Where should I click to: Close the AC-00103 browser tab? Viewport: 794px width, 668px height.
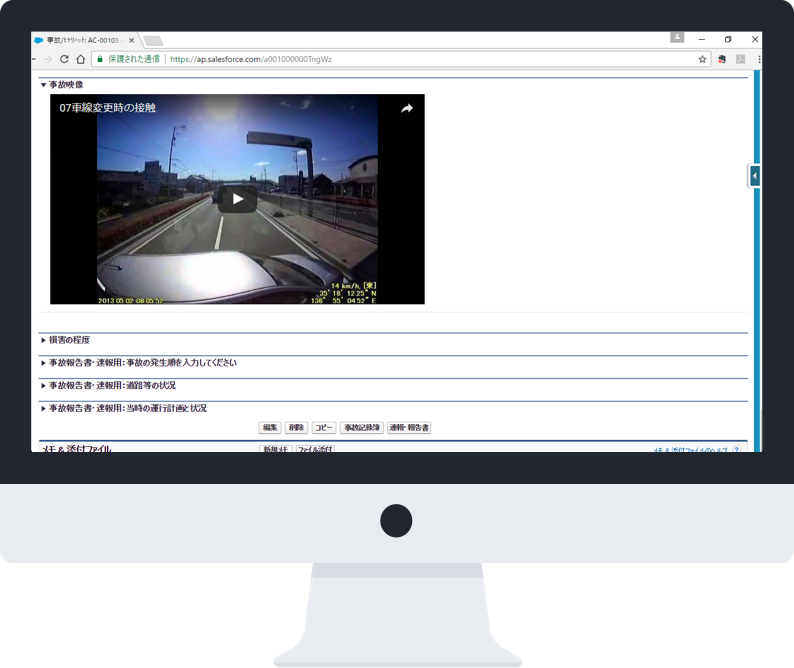pyautogui.click(x=131, y=40)
